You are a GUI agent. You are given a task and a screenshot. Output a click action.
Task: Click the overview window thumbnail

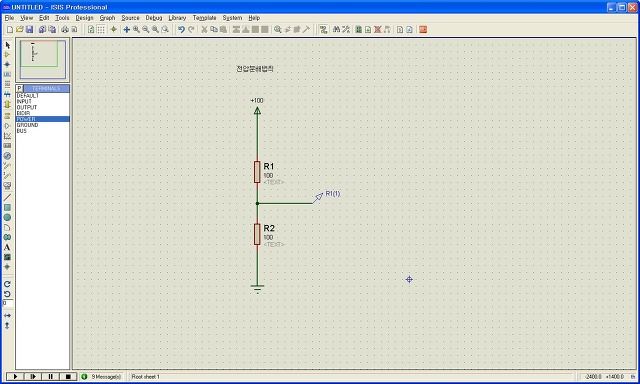coord(42,59)
